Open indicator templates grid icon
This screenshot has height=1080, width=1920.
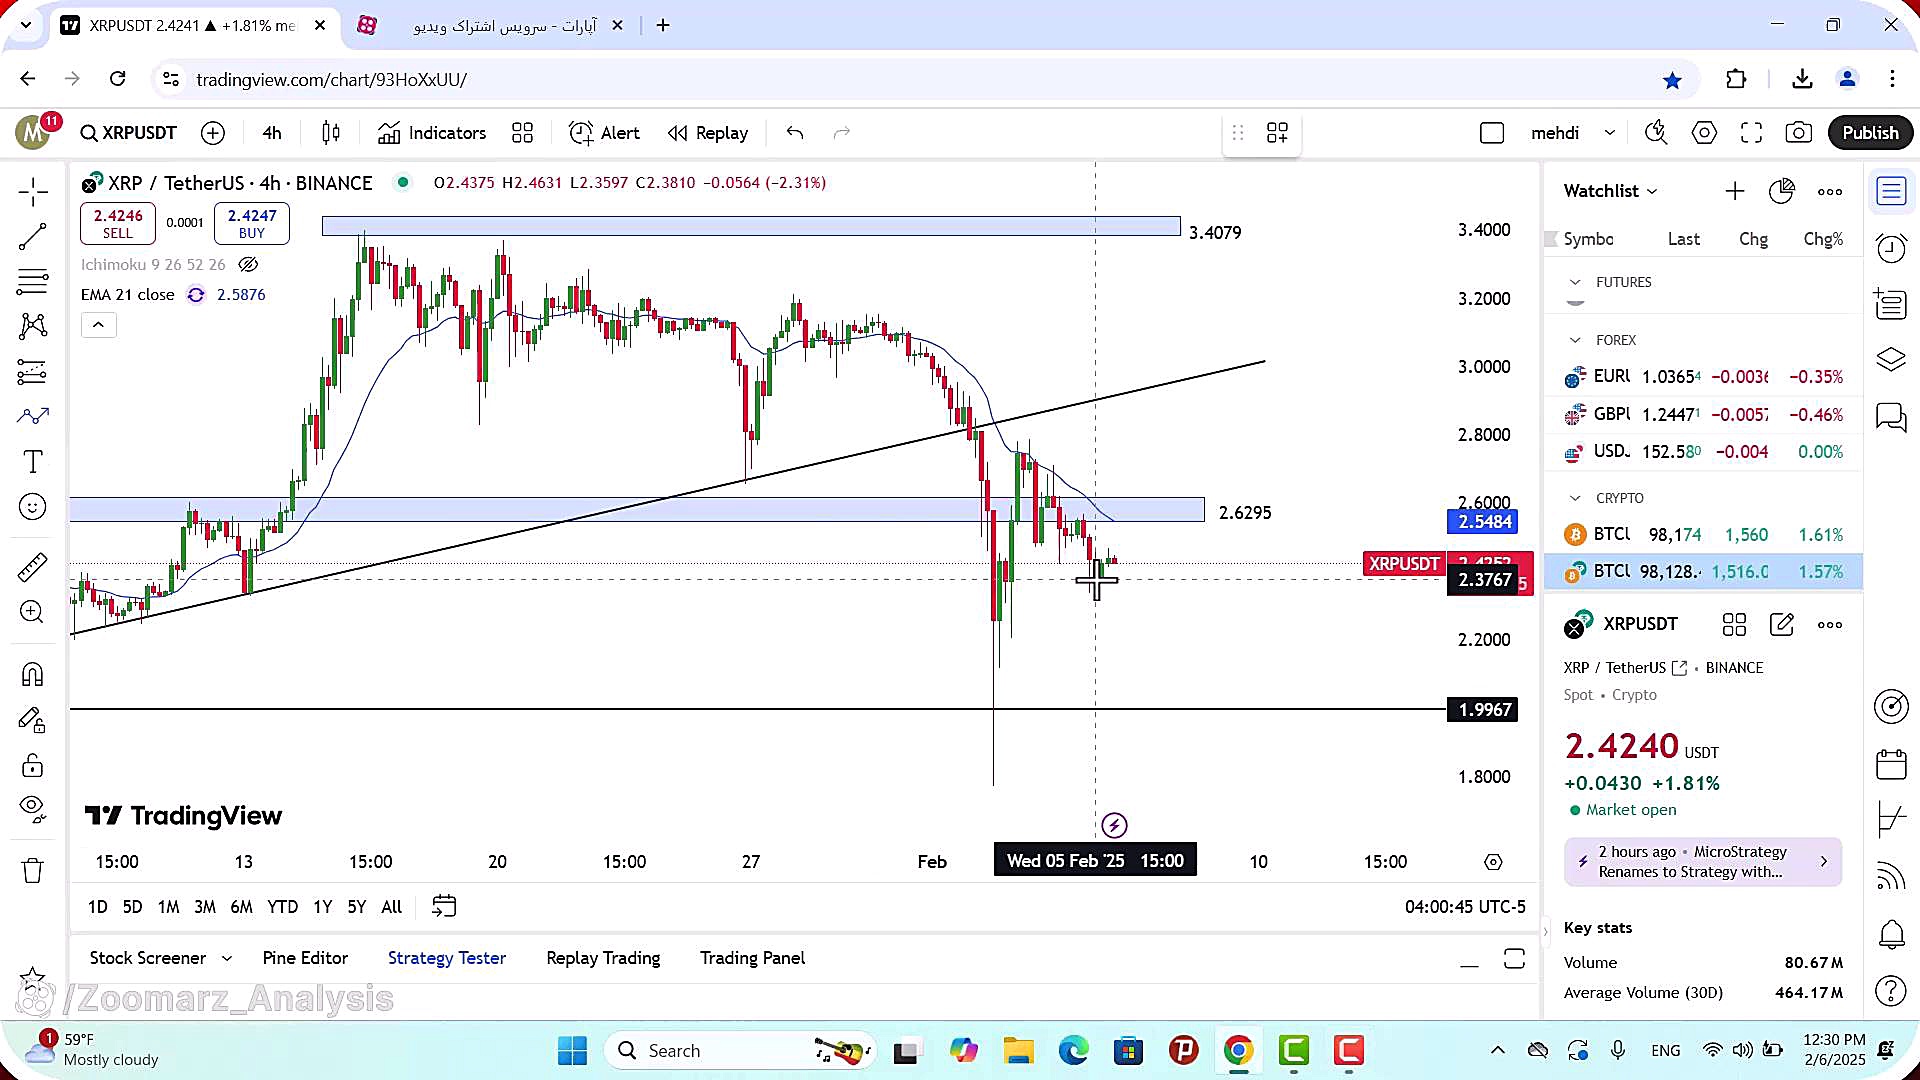click(522, 133)
